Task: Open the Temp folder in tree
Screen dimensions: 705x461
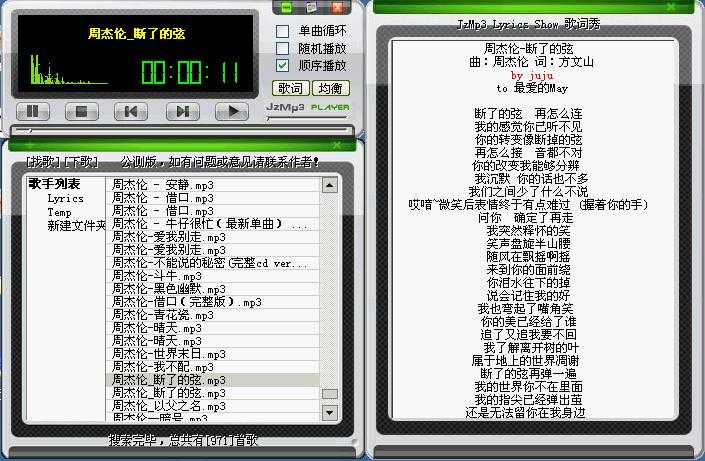Action: (x=59, y=212)
